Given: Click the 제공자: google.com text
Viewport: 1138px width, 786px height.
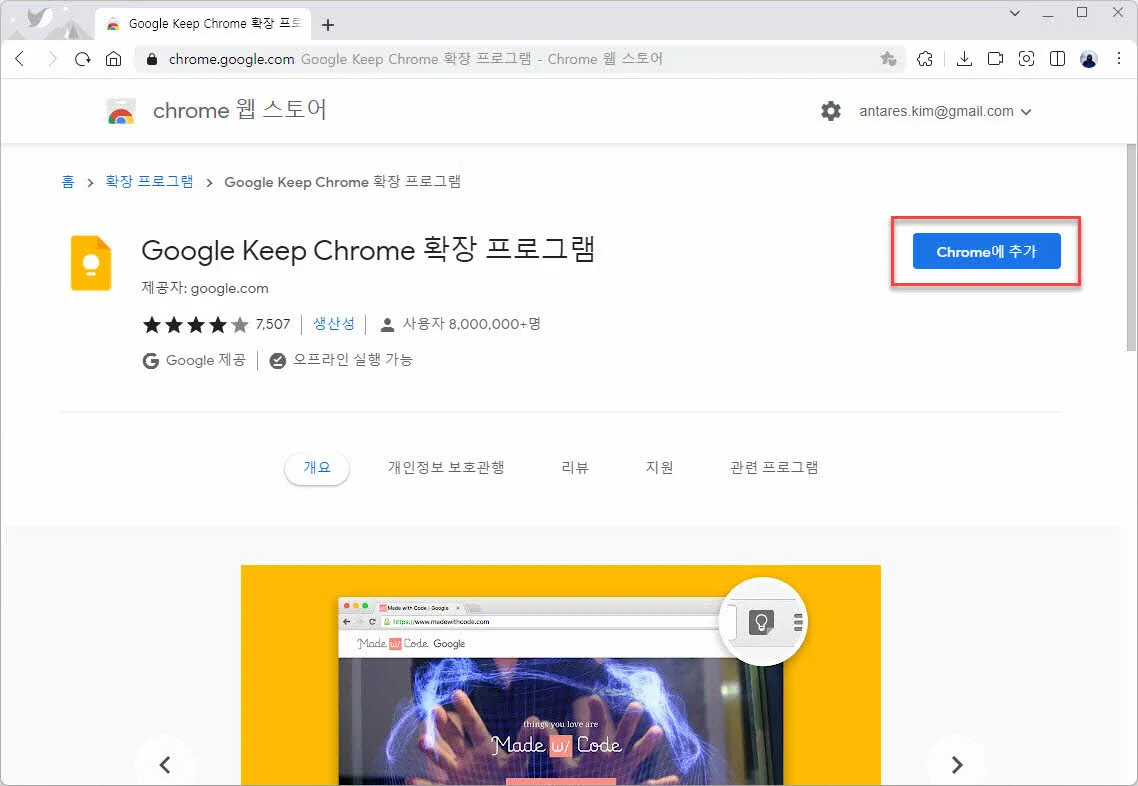Looking at the screenshot, I should (x=205, y=288).
